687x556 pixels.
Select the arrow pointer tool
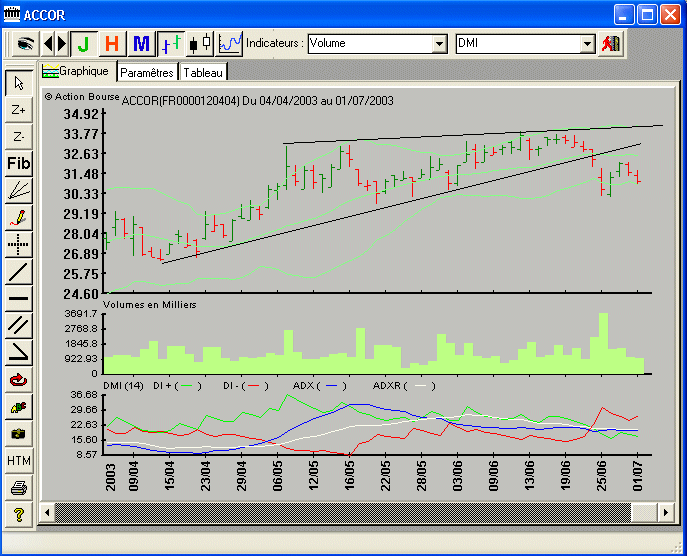pos(18,83)
